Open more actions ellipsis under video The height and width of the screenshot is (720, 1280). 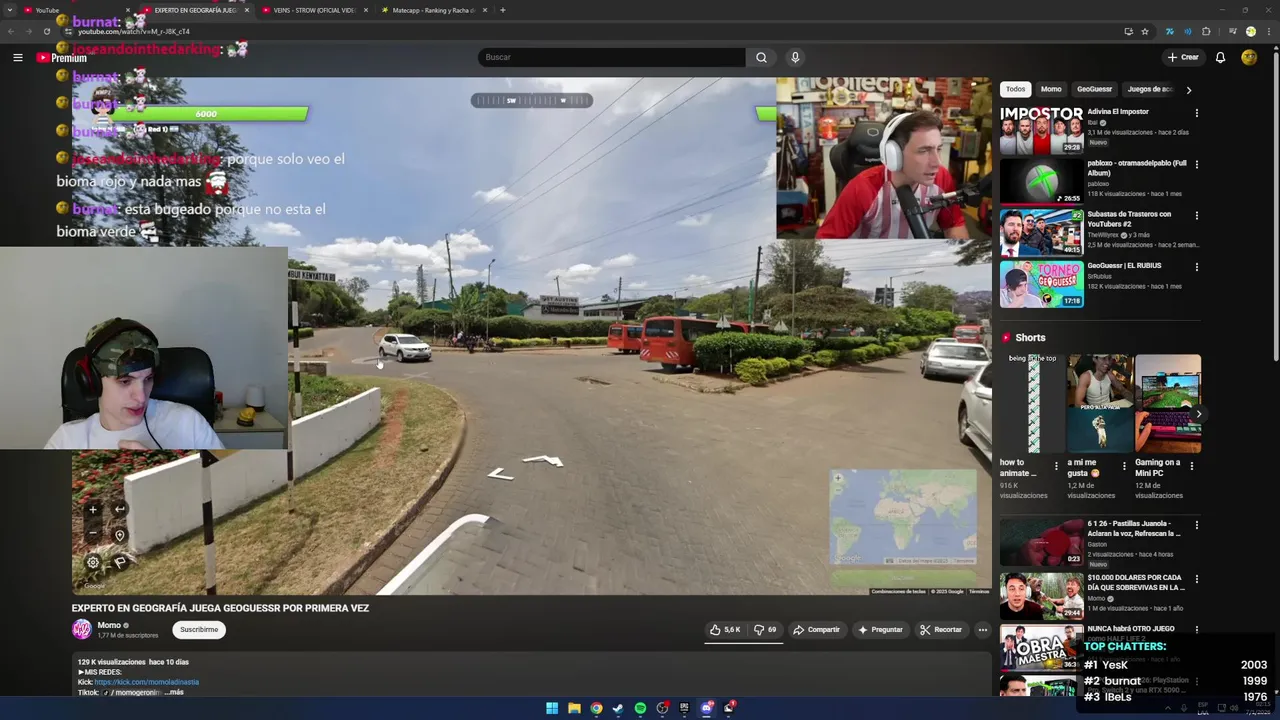(x=982, y=630)
